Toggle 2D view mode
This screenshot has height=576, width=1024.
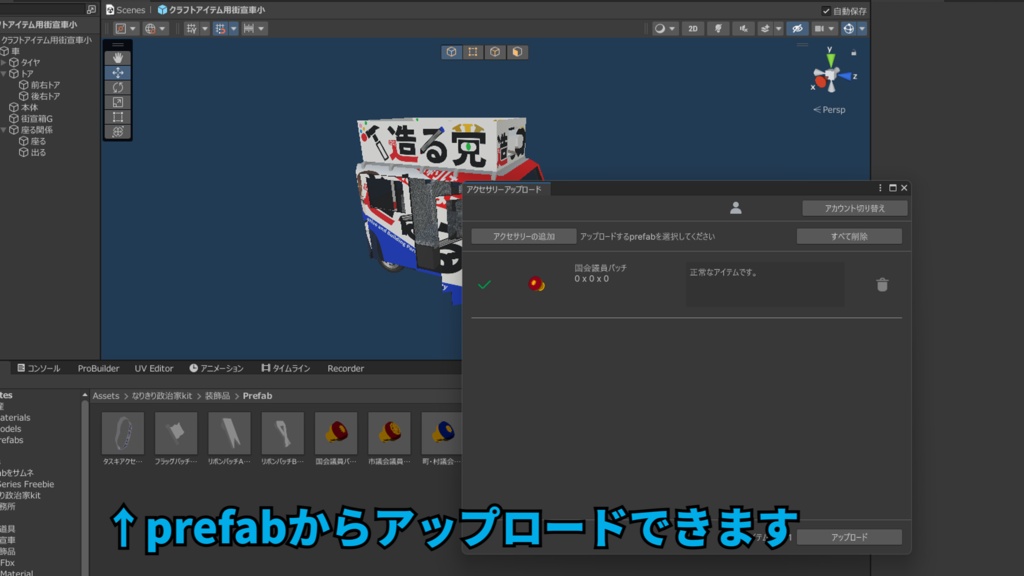point(693,29)
